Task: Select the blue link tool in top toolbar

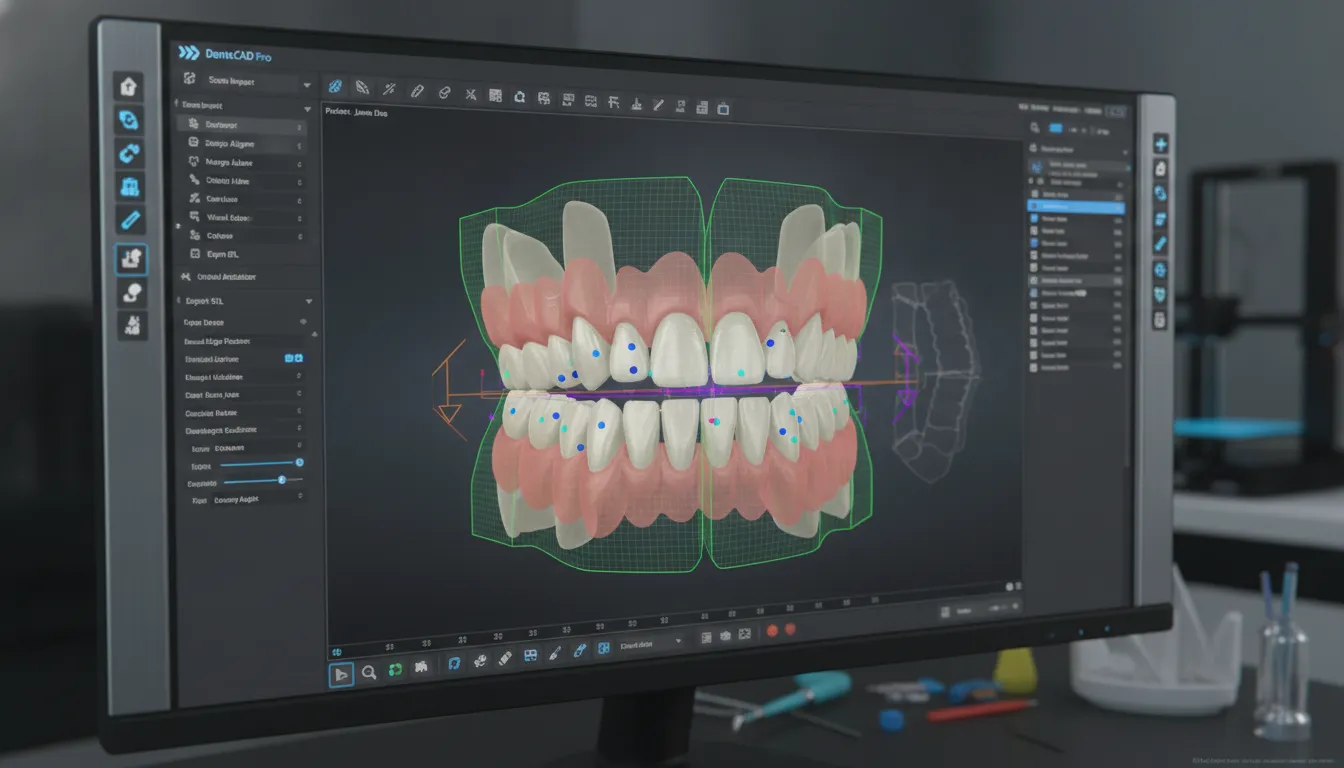Action: click(x=336, y=88)
